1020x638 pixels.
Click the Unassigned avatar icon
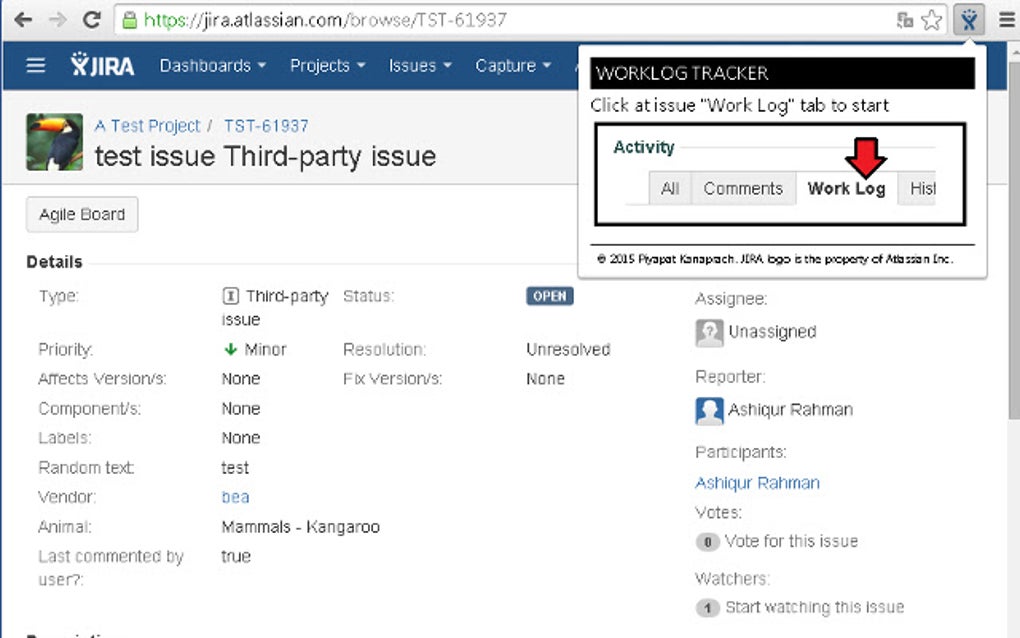[709, 333]
